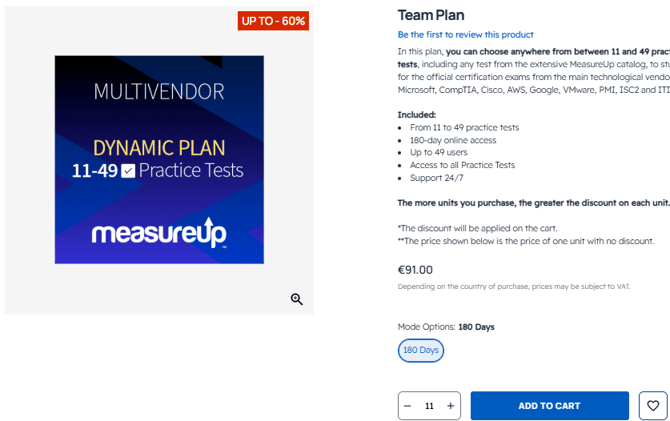This screenshot has height=421, width=670.
Task: Select the 180 Days mode option
Action: tap(421, 351)
